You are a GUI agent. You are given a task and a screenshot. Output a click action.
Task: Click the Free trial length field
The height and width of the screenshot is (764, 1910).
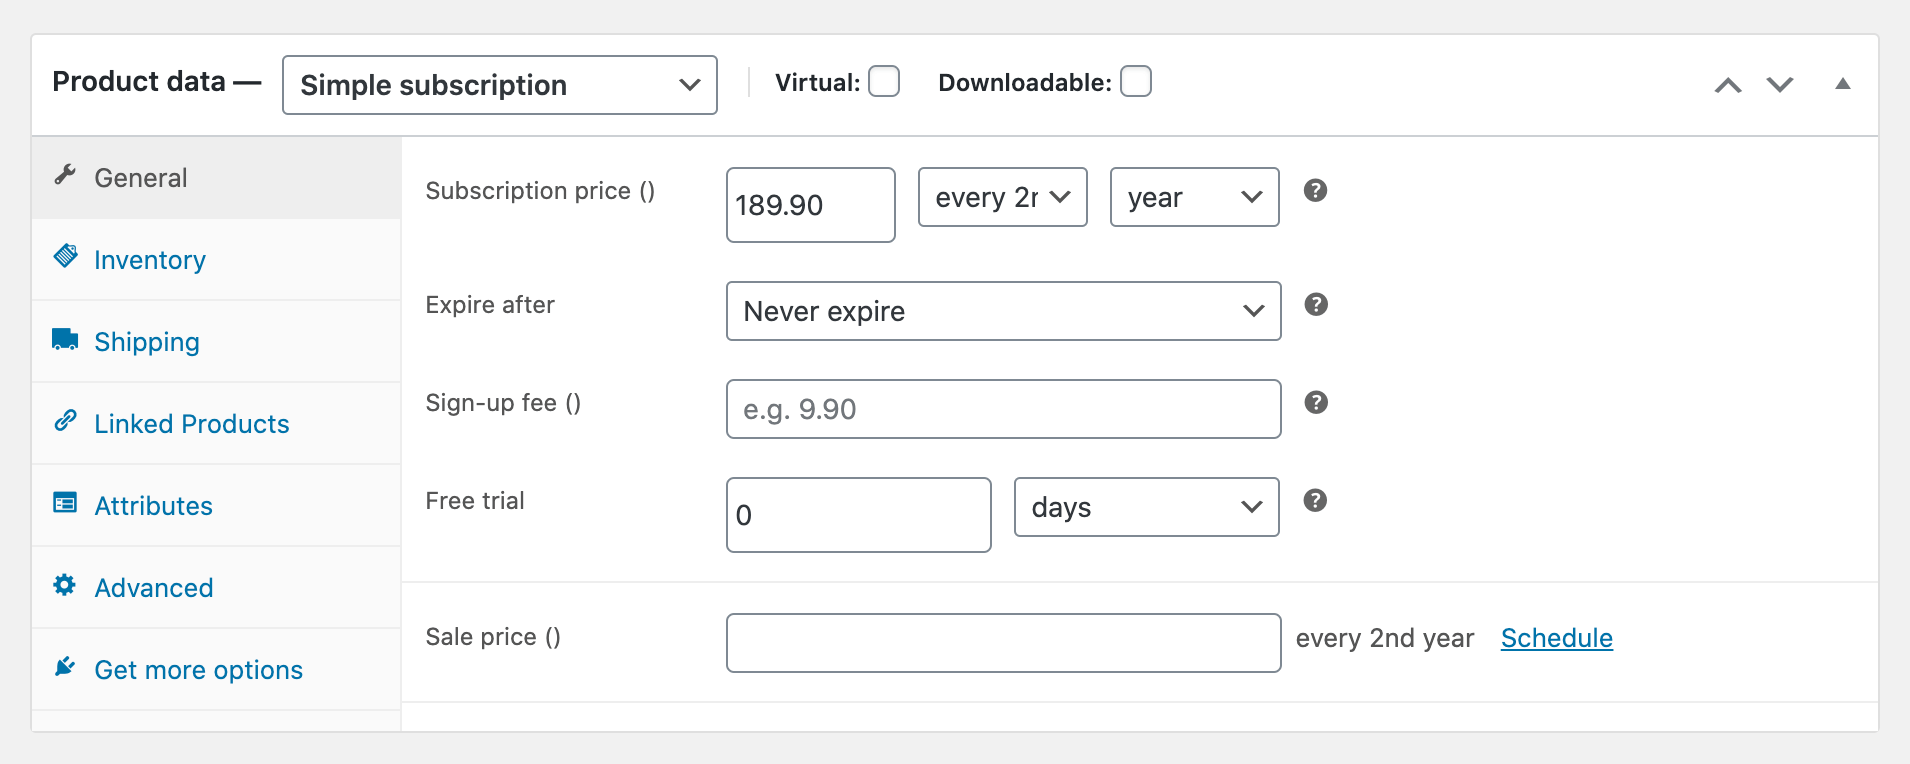click(859, 515)
